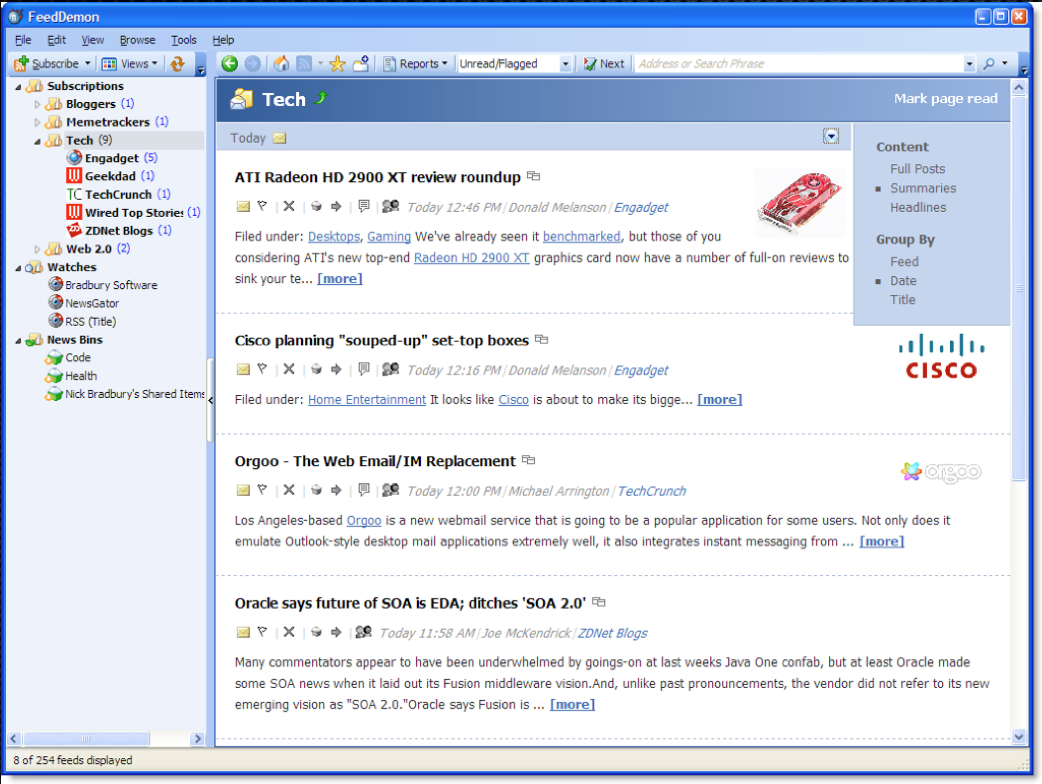Click the envelope icon for the Orgoo post
Viewport: 1042px width, 784px height.
pyautogui.click(x=243, y=490)
